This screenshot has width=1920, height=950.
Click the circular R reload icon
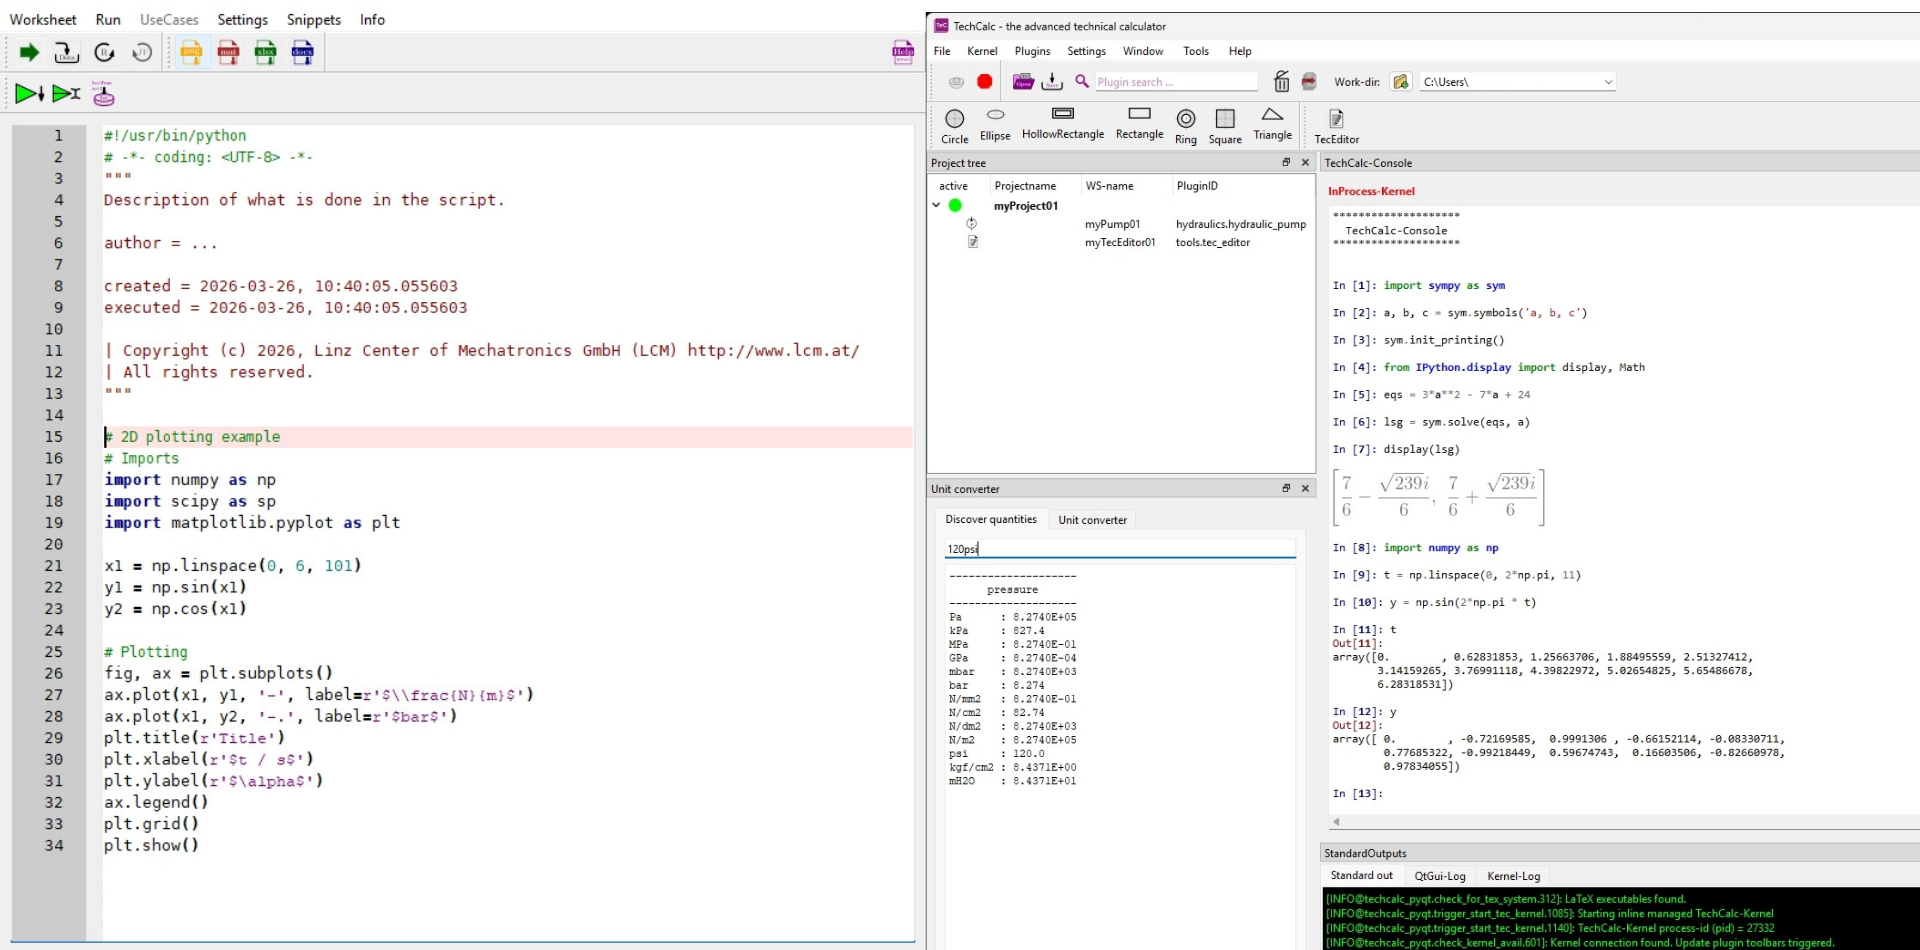pos(104,53)
